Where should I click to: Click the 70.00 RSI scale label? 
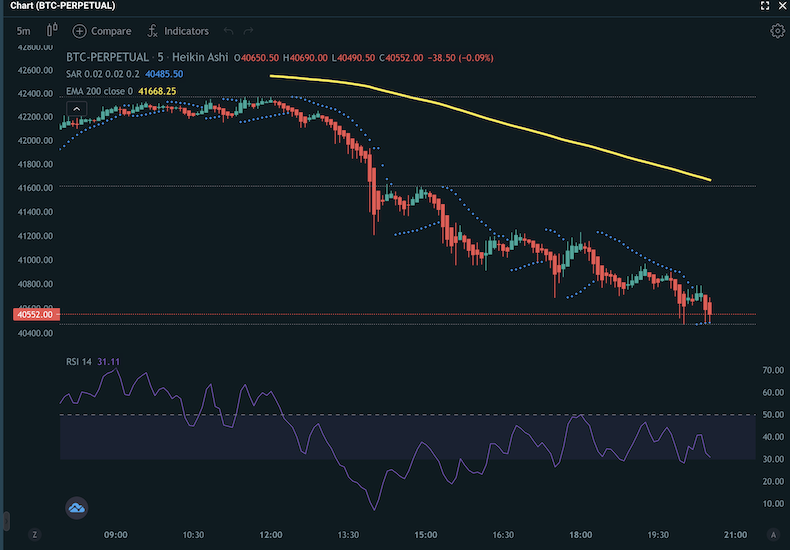coord(773,370)
